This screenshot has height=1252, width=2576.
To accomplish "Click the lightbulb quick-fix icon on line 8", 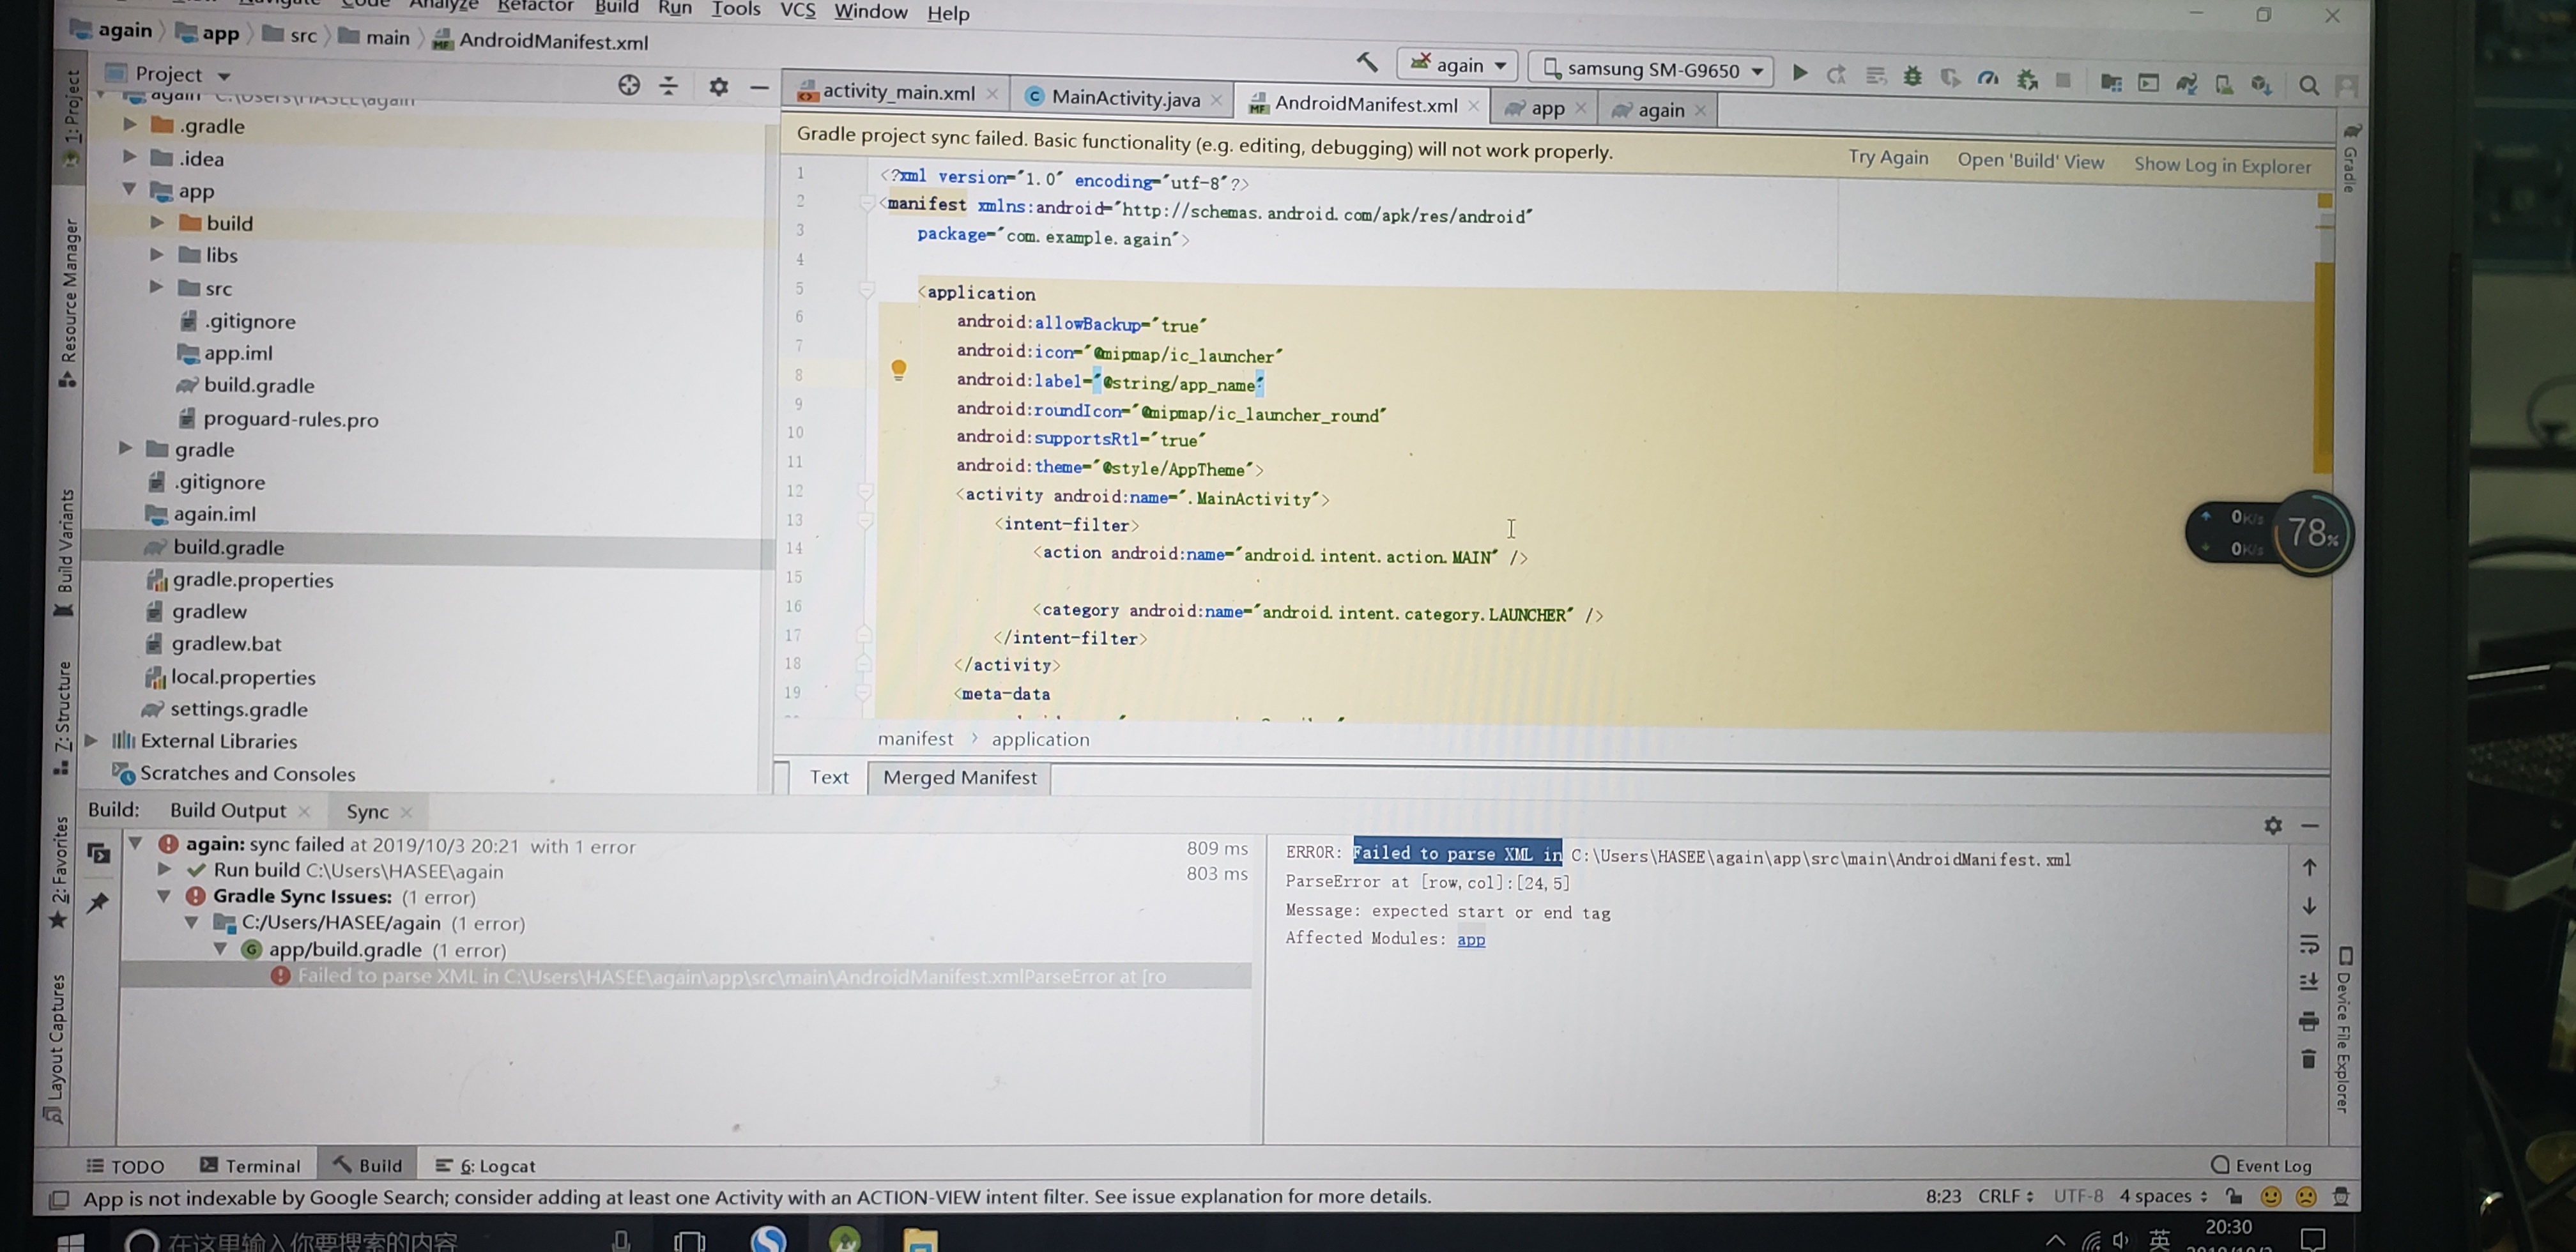I will point(898,370).
